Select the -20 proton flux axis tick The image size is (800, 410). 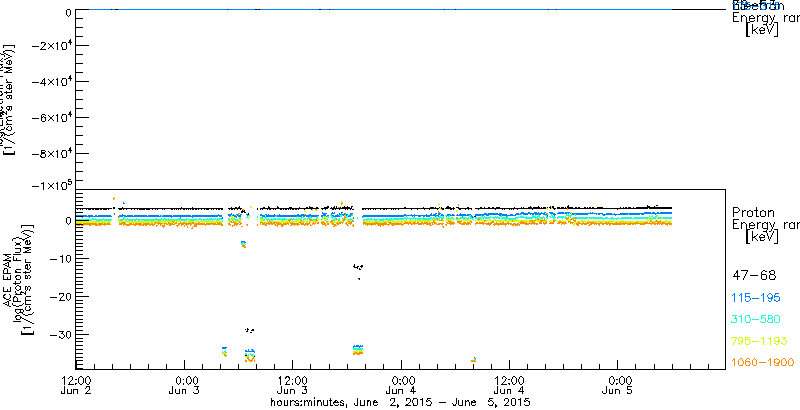point(59,297)
